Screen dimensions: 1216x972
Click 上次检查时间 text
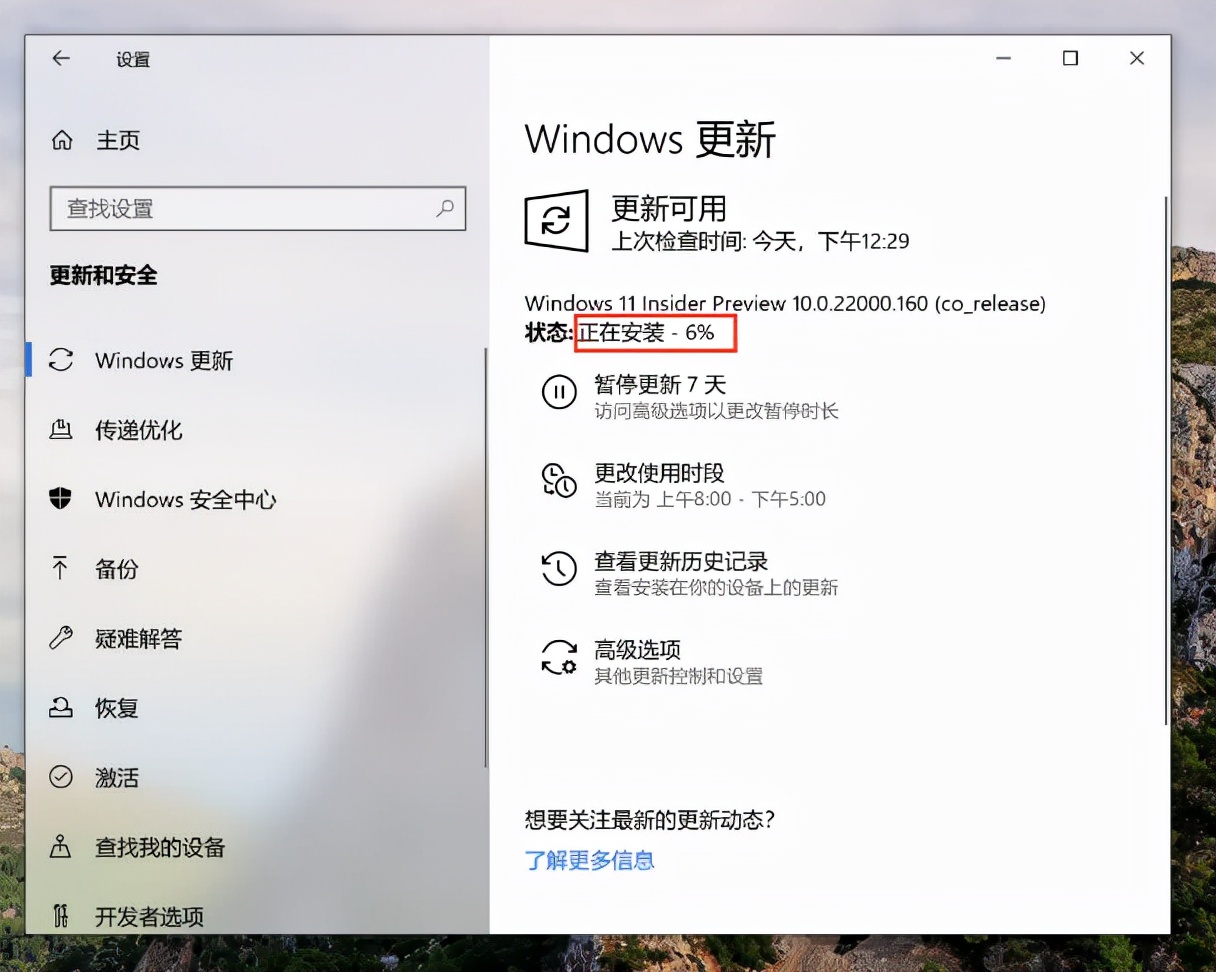point(760,241)
